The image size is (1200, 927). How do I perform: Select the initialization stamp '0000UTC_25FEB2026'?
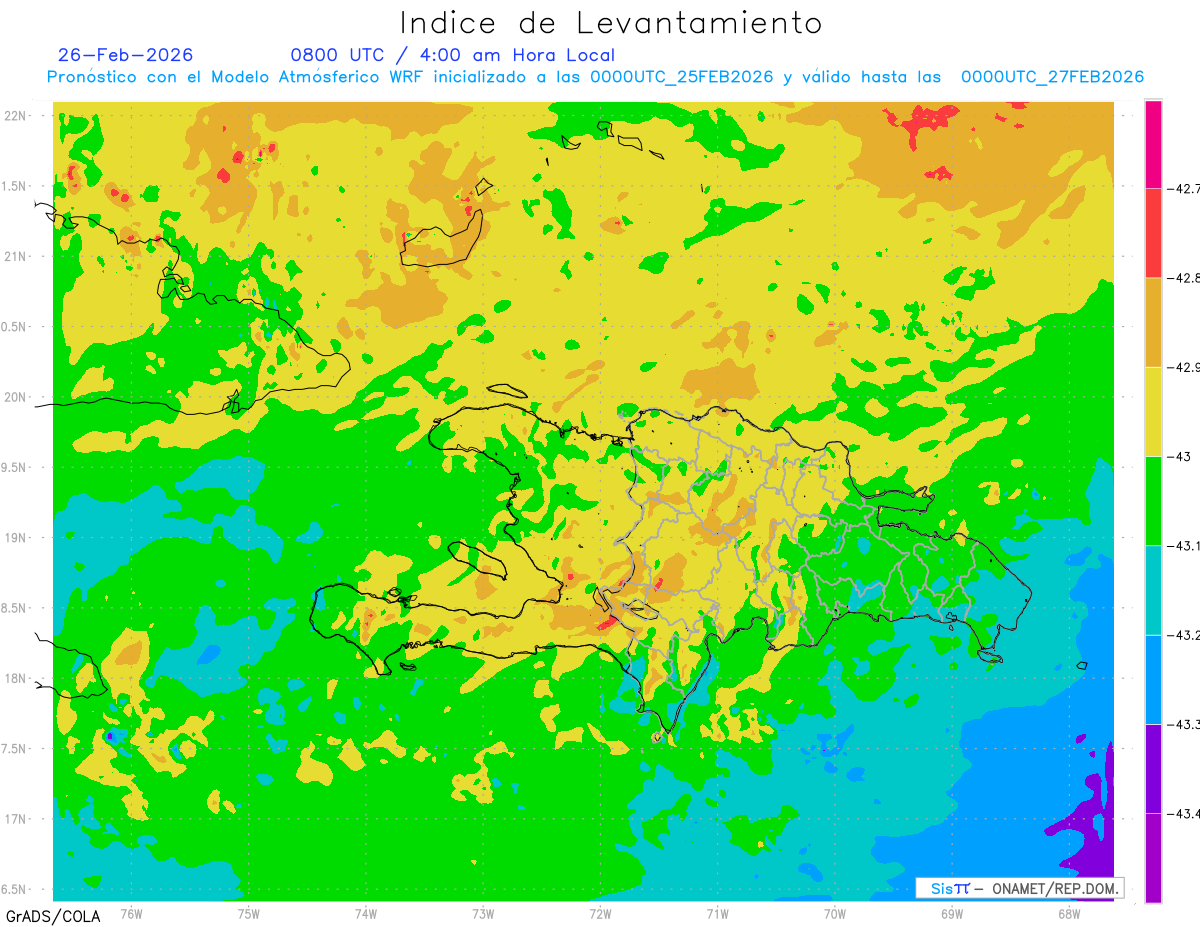point(682,77)
